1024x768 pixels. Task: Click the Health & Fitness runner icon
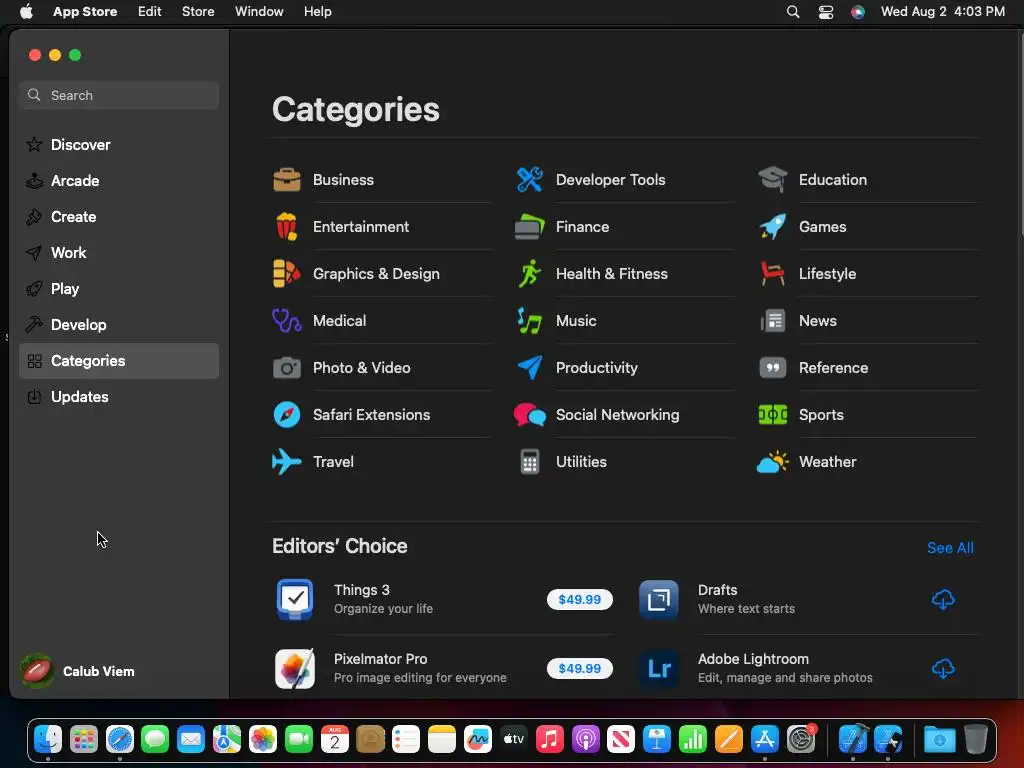(530, 274)
